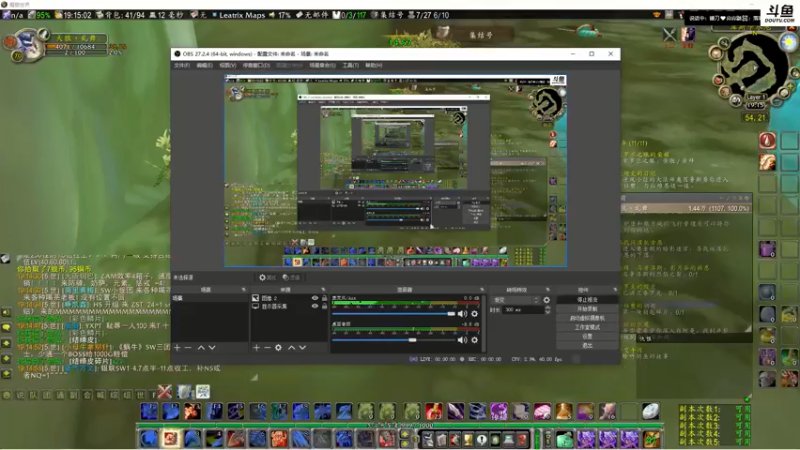Click the red X icon above action bar
The height and width of the screenshot is (450, 800).
coord(164,392)
